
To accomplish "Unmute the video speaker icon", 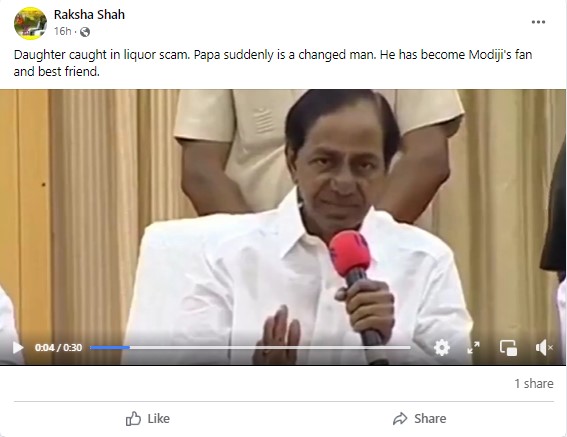I will tap(544, 348).
